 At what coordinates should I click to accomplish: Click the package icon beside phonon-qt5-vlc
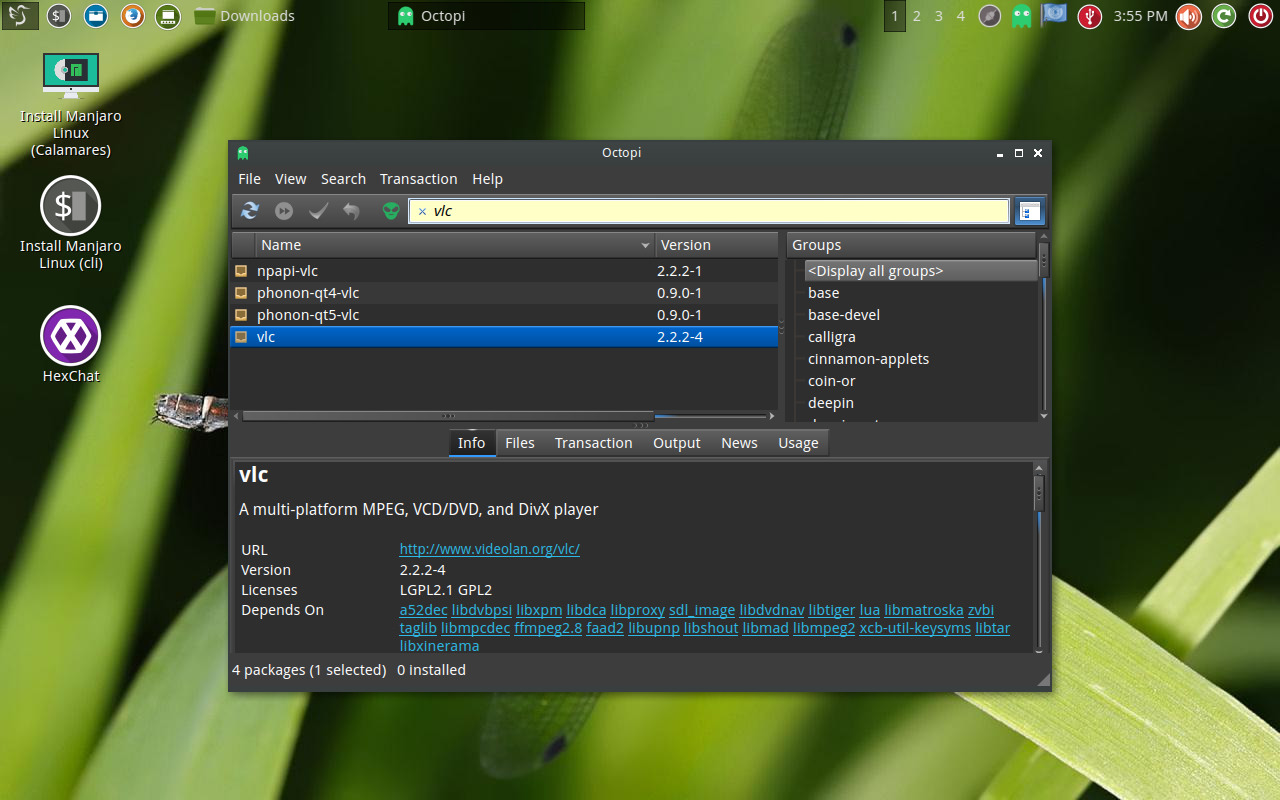point(241,315)
